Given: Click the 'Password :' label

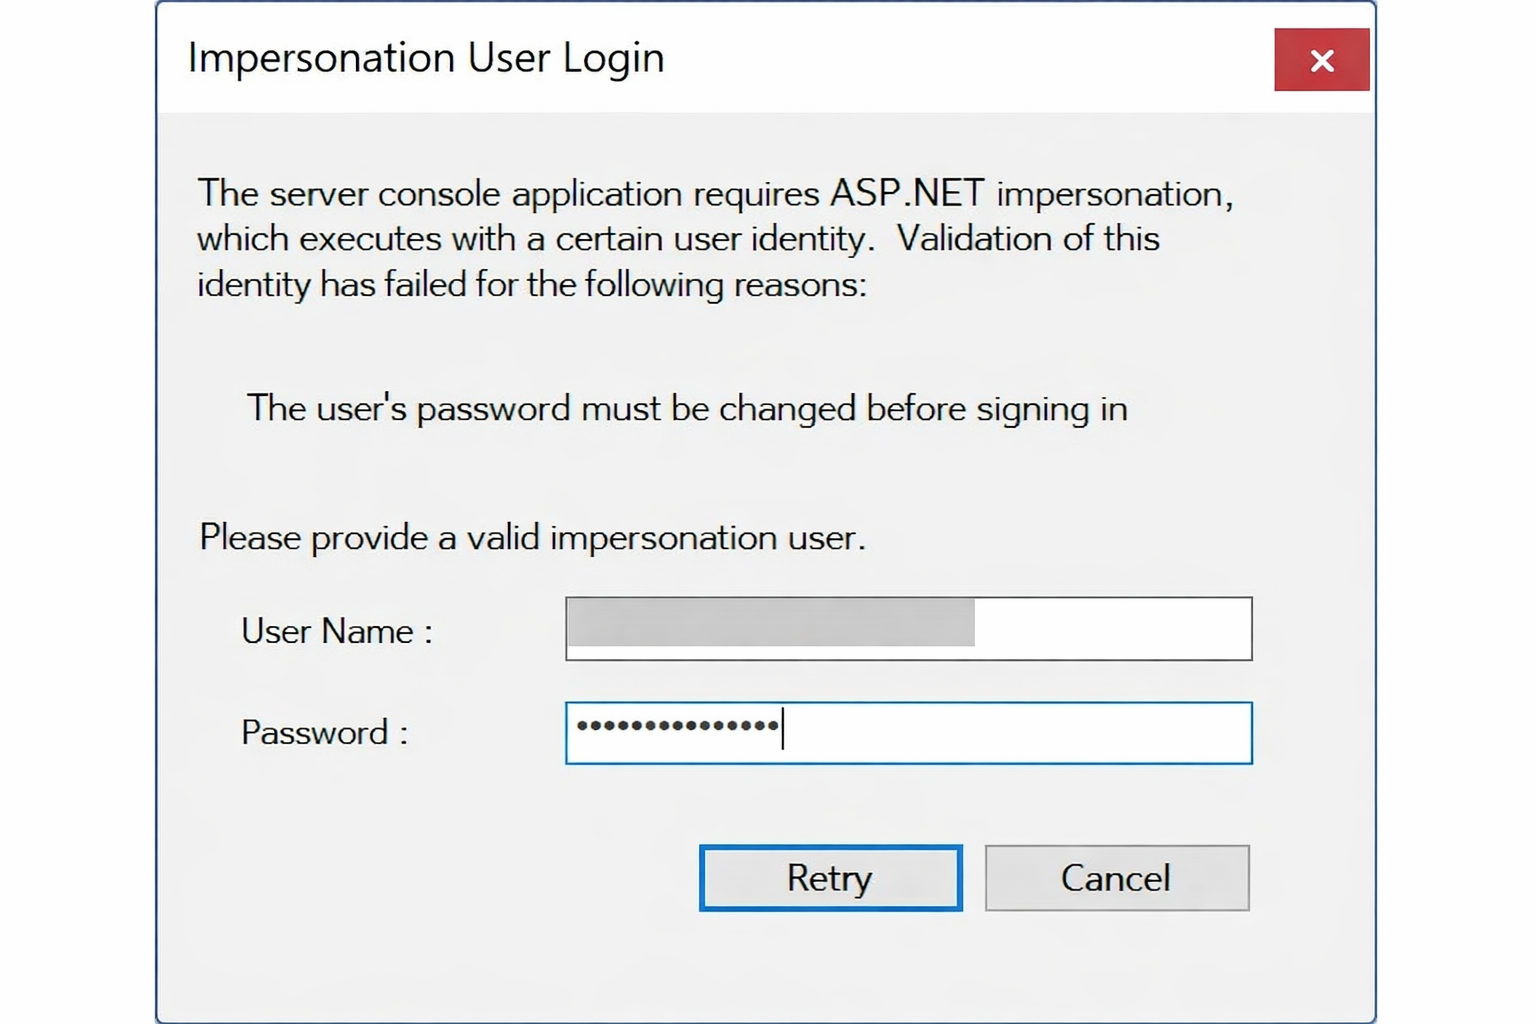Looking at the screenshot, I should 325,733.
